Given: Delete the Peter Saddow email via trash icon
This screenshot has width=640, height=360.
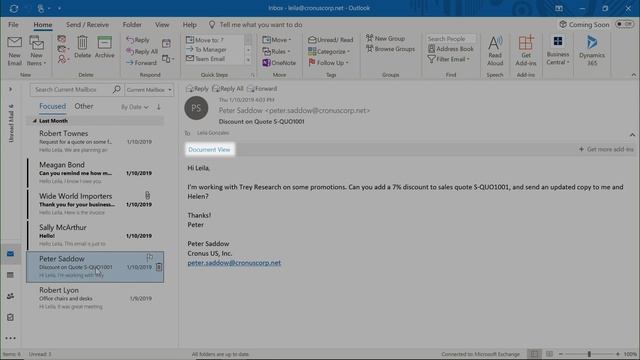Looking at the screenshot, I should pos(159,267).
